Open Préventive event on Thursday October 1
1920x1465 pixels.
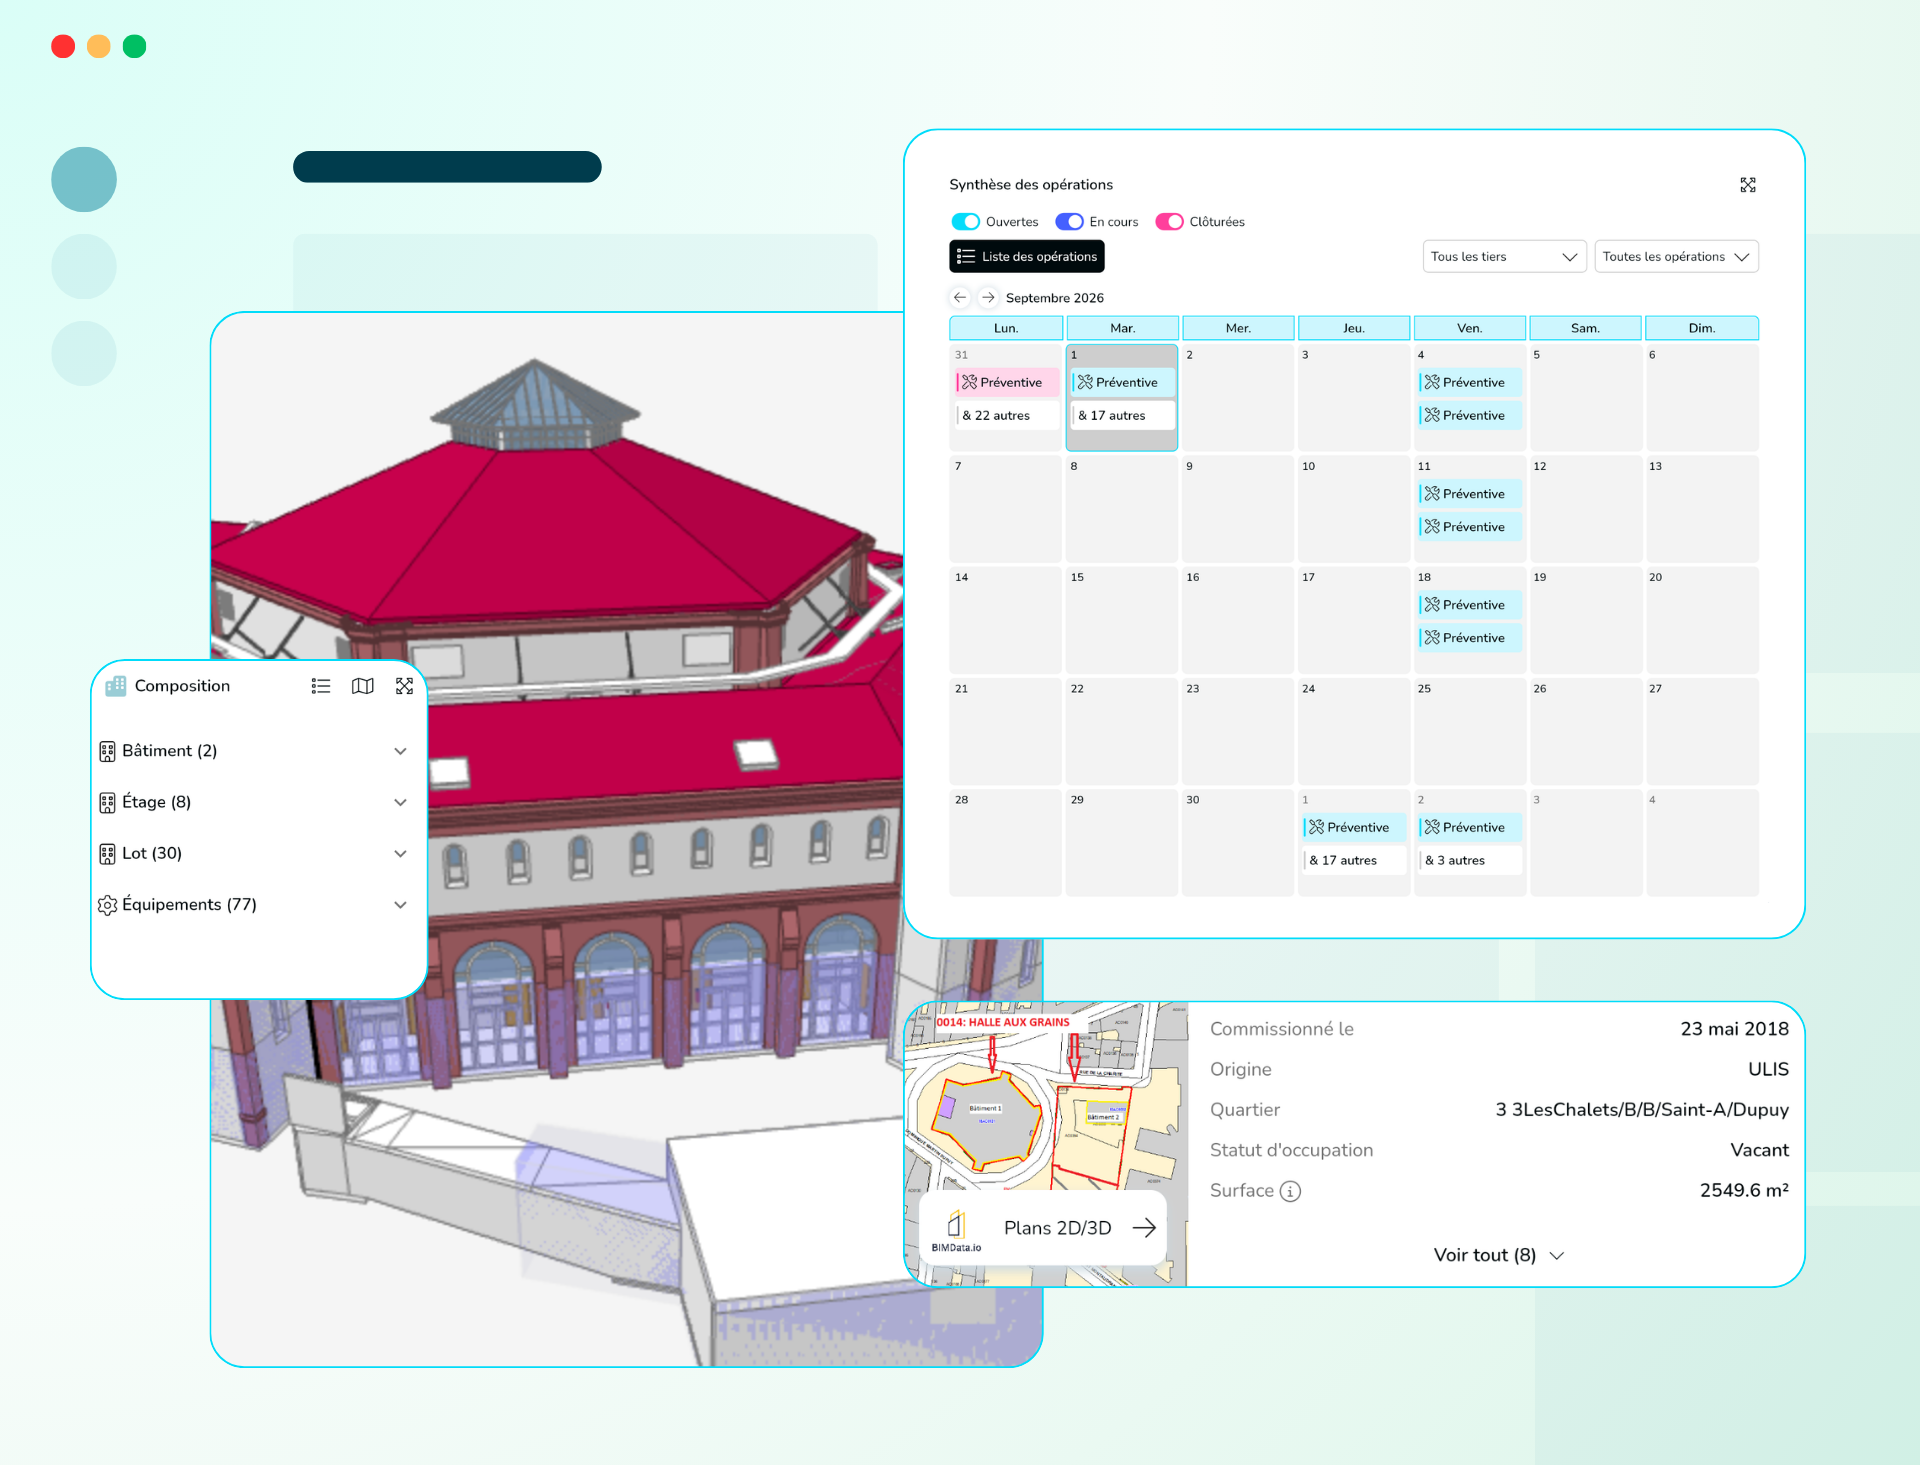[x=1354, y=827]
